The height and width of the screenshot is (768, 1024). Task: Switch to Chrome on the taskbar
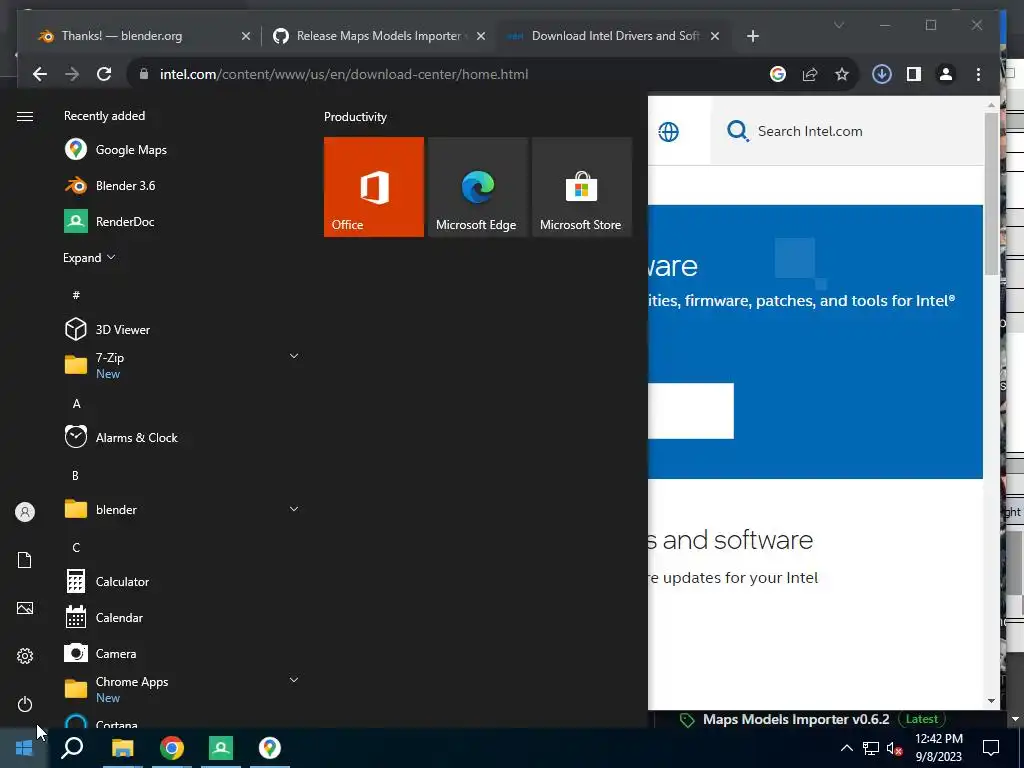pyautogui.click(x=172, y=748)
